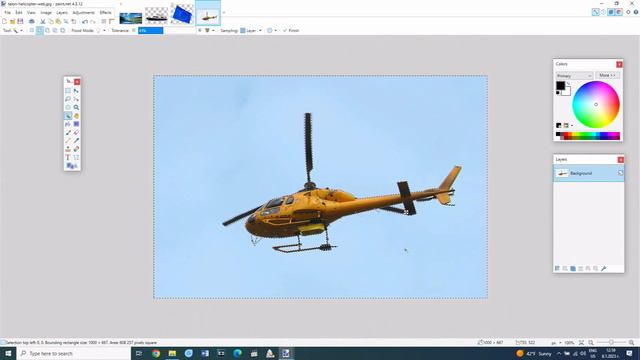
Task: Click the More >> button in Colors
Action: tap(607, 76)
